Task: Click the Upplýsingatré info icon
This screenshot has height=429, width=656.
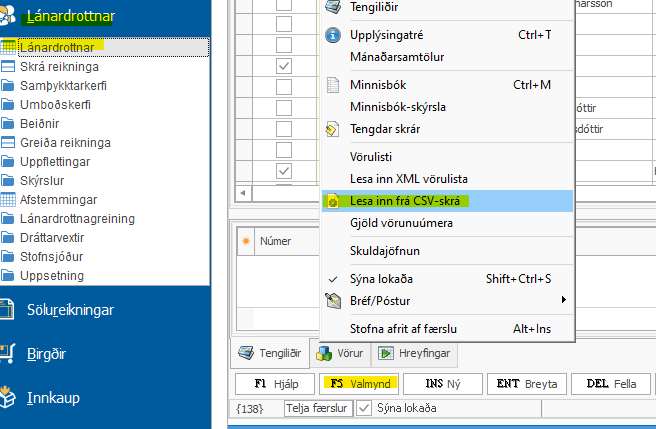Action: pyautogui.click(x=333, y=35)
